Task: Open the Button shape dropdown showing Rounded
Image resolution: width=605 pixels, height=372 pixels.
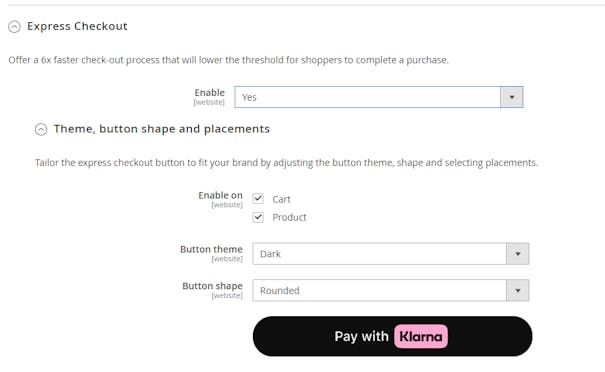Action: coord(391,291)
